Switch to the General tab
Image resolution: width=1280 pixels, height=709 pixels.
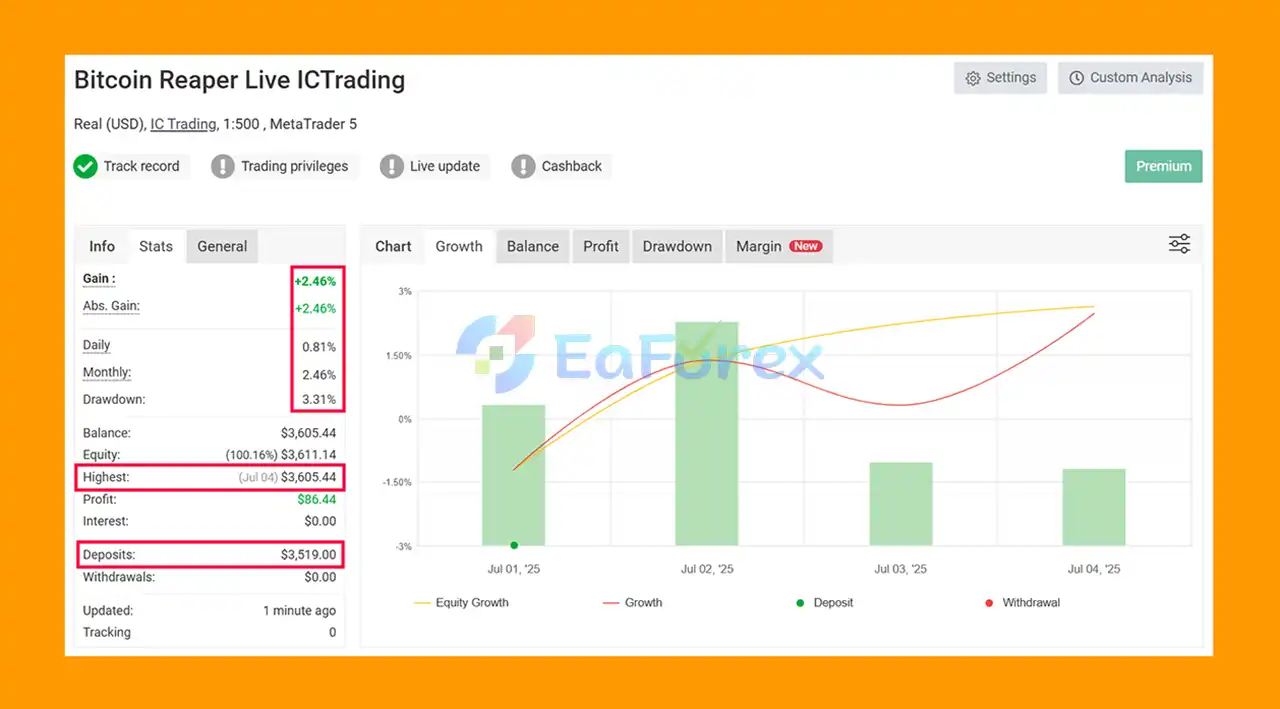pos(222,246)
